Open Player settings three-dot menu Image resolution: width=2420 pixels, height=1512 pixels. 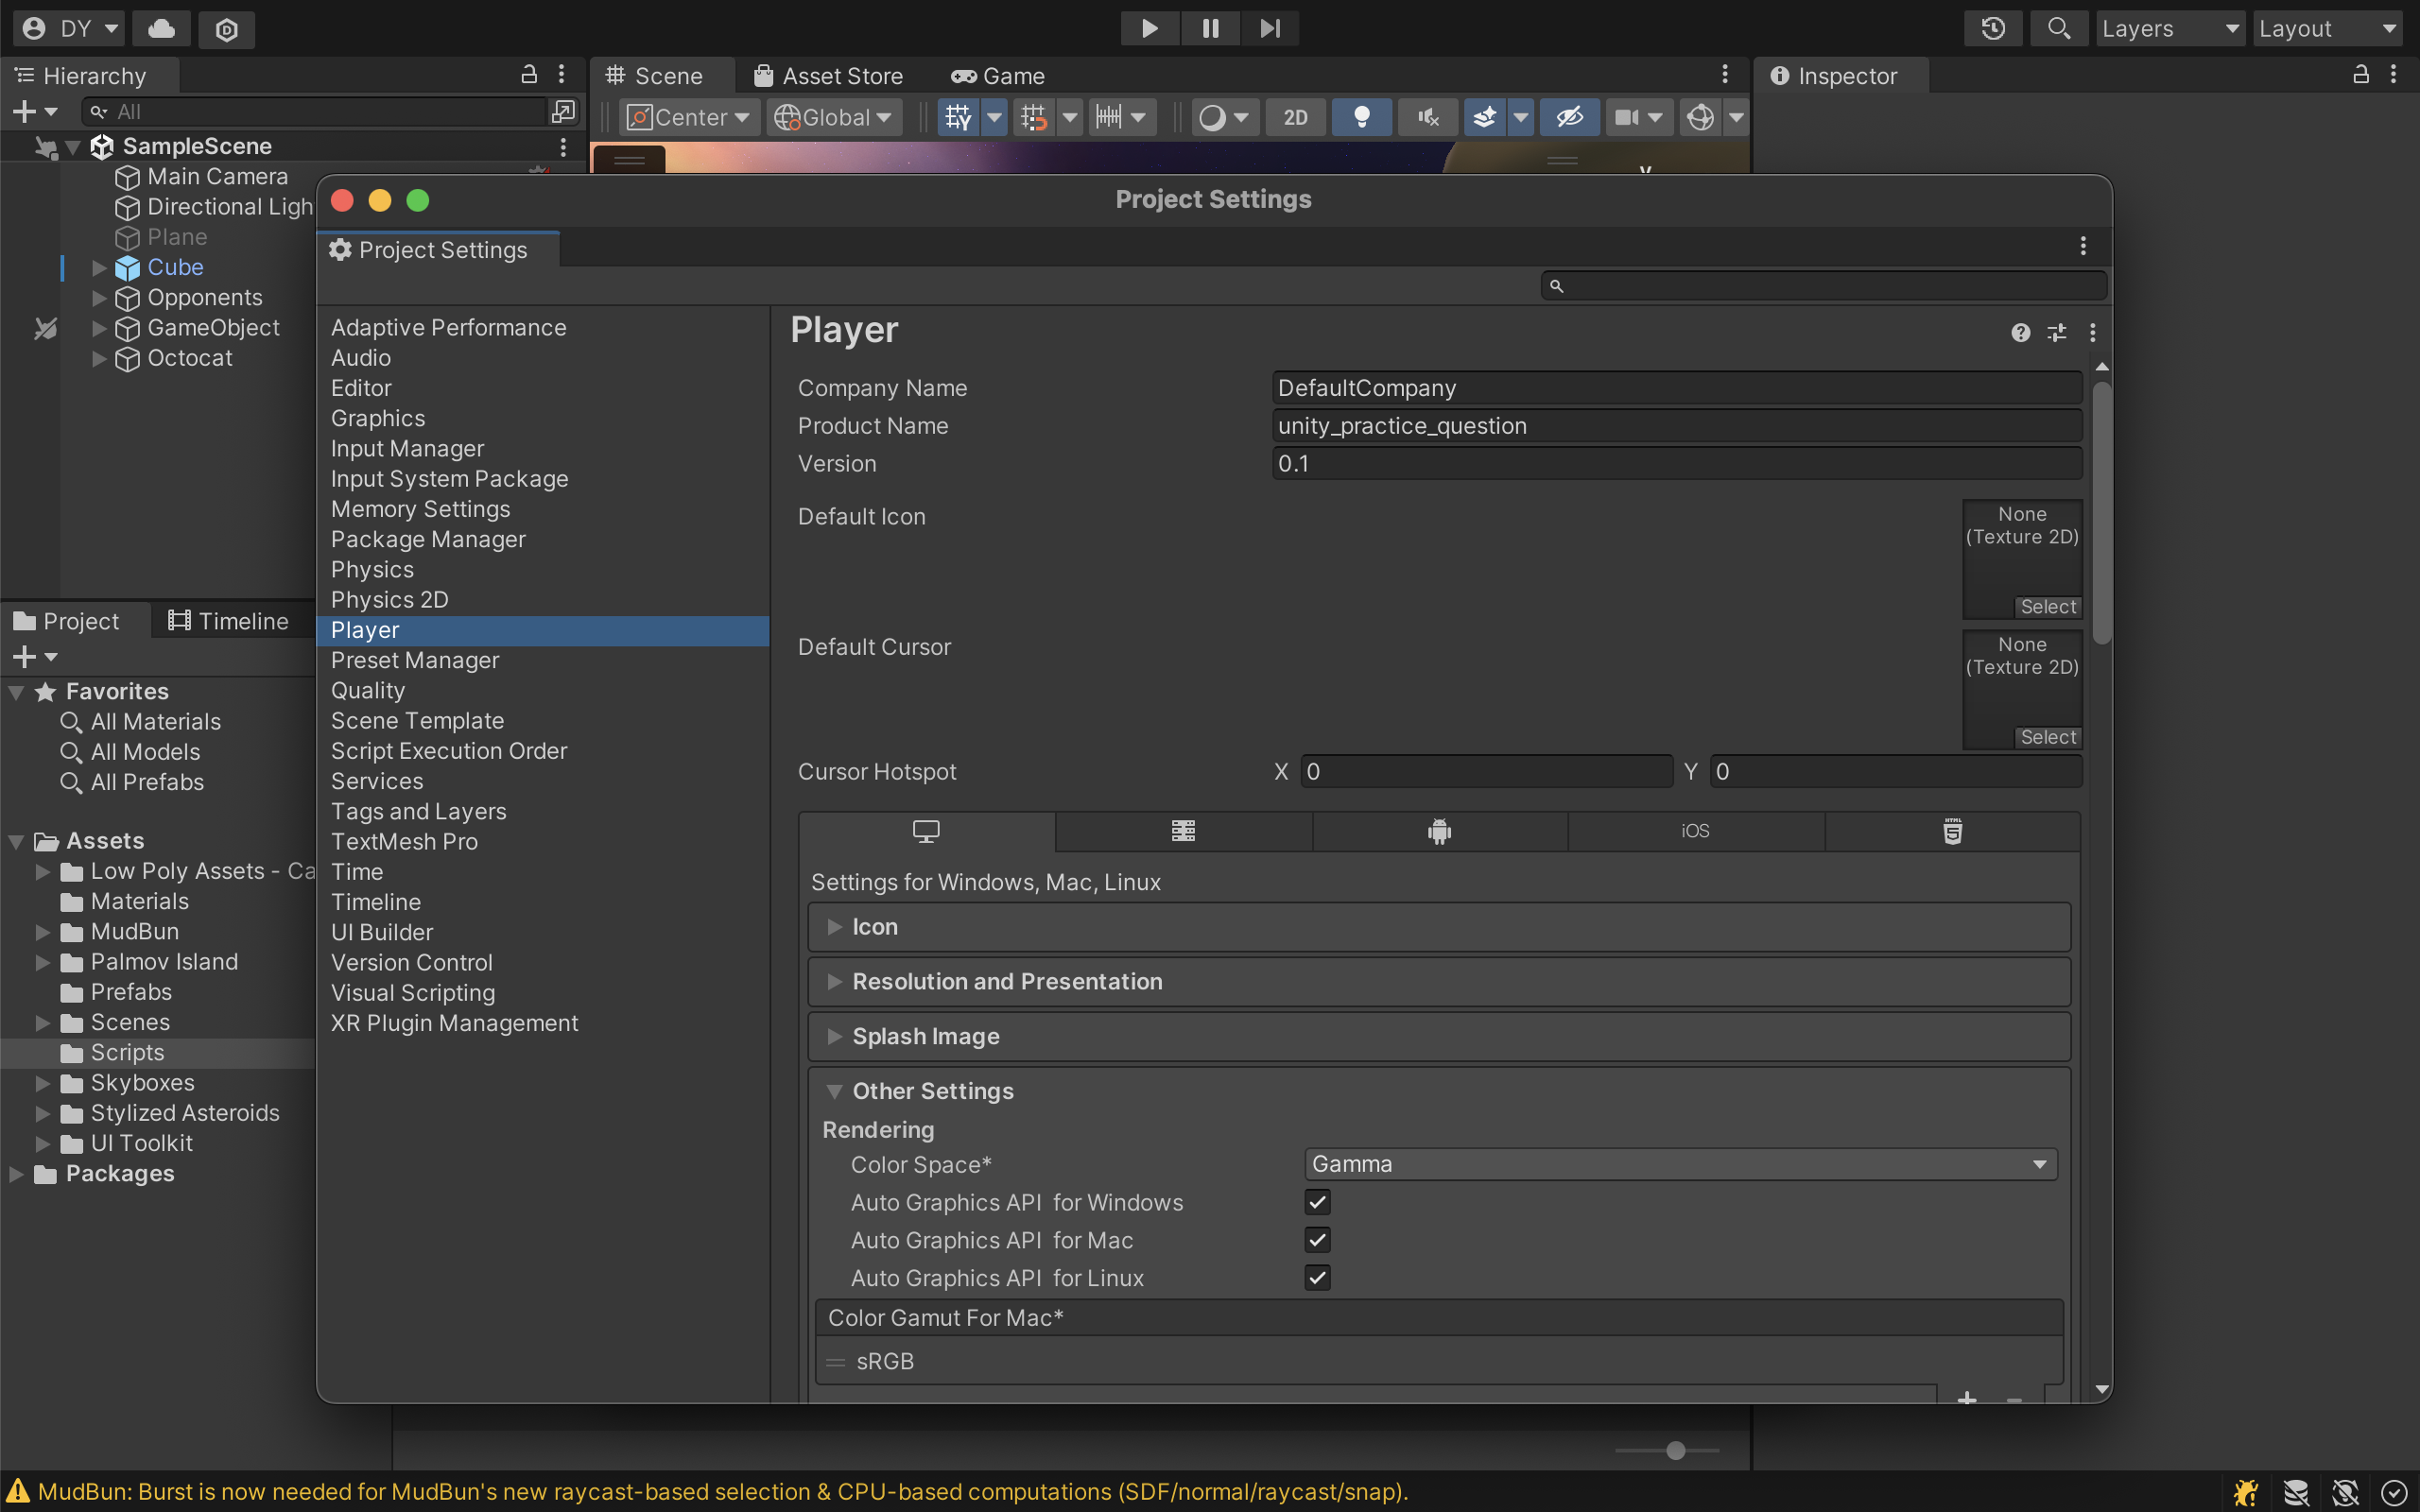[2092, 333]
